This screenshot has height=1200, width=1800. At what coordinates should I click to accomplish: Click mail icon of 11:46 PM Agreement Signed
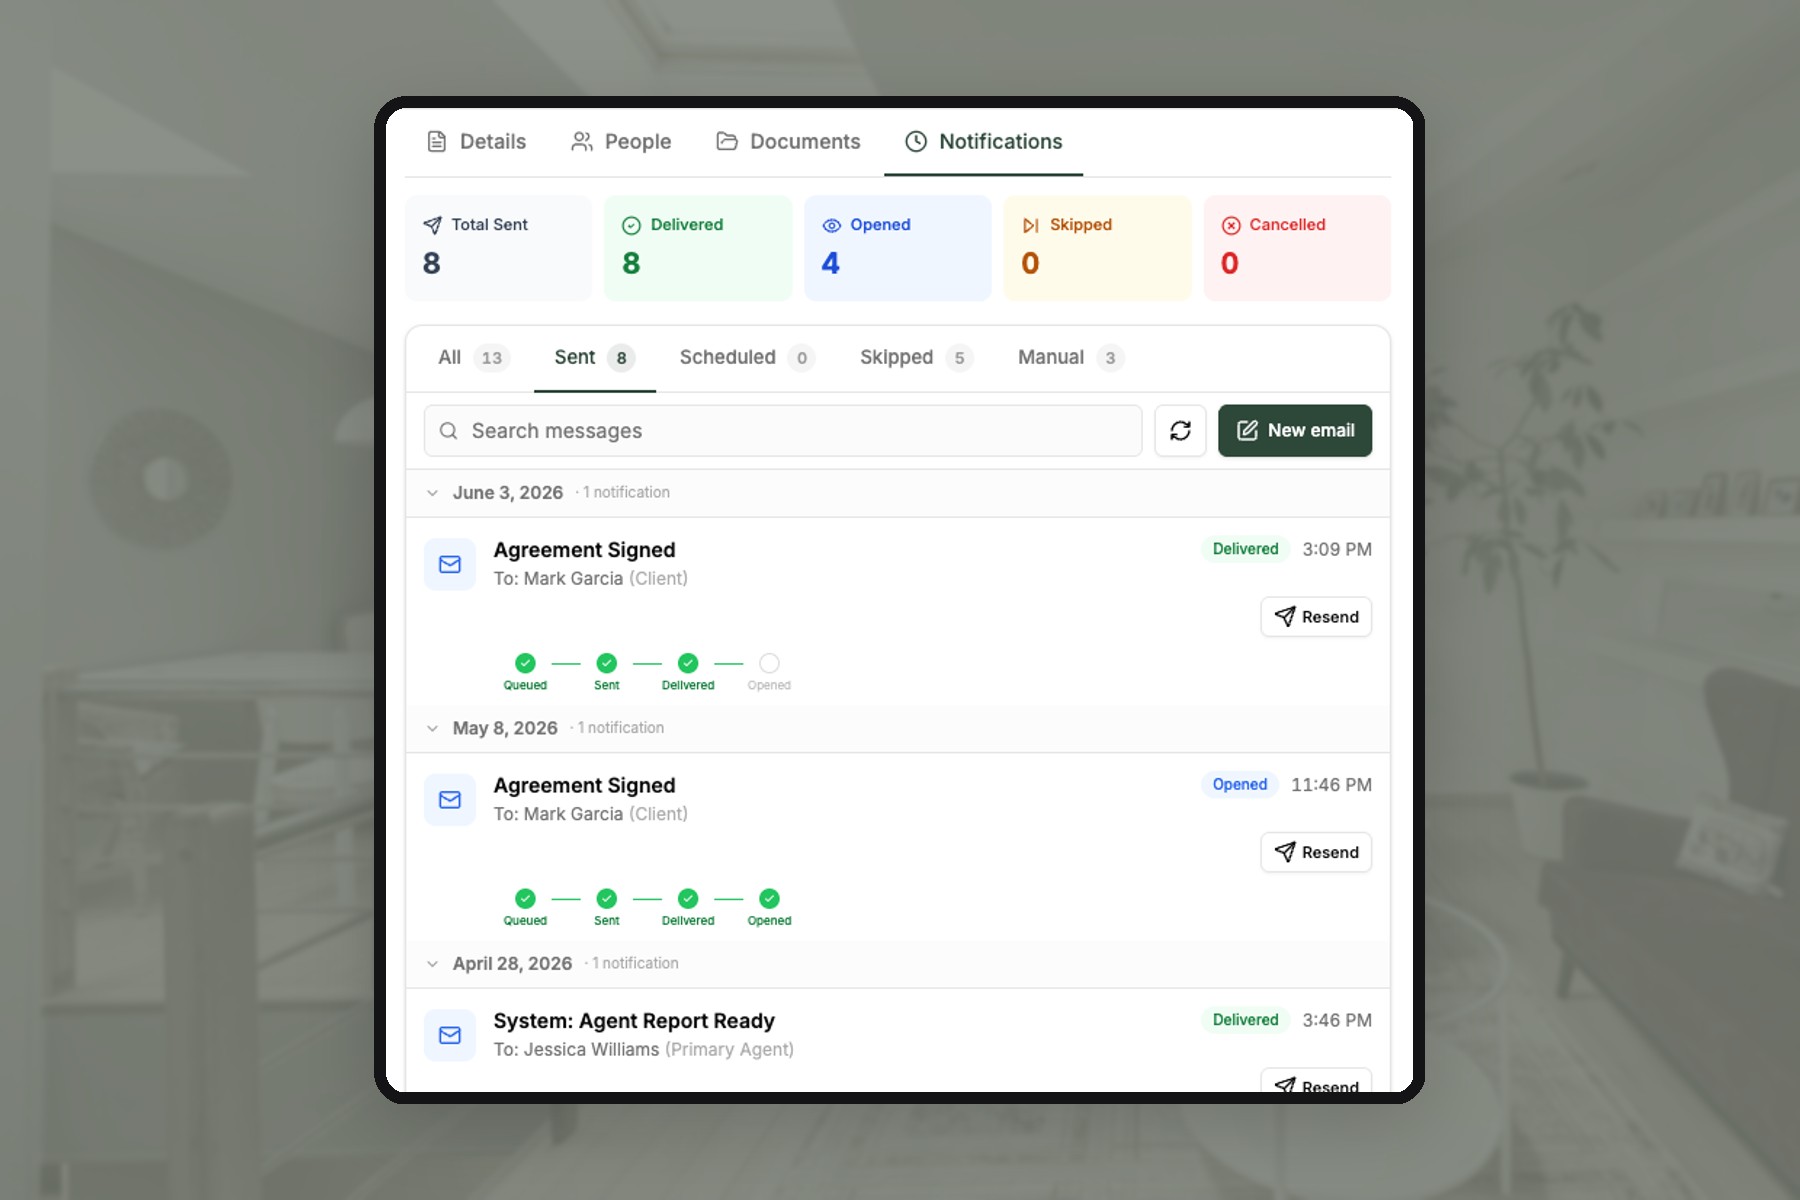pyautogui.click(x=450, y=800)
